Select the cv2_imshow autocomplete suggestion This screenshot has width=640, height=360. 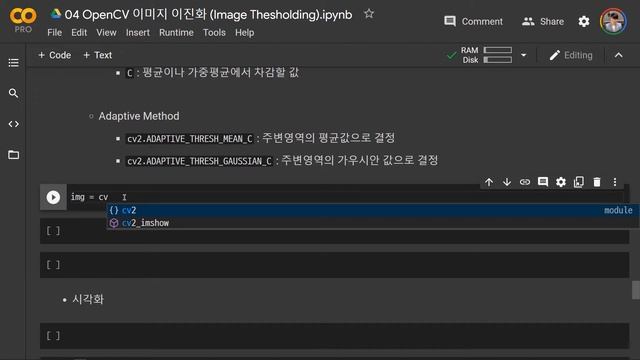click(372, 223)
